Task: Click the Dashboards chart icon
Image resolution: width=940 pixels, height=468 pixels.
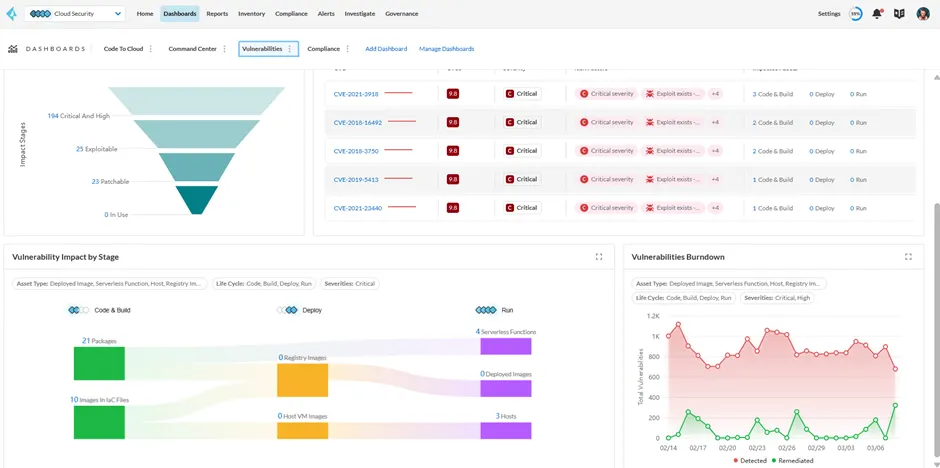Action: (x=13, y=49)
